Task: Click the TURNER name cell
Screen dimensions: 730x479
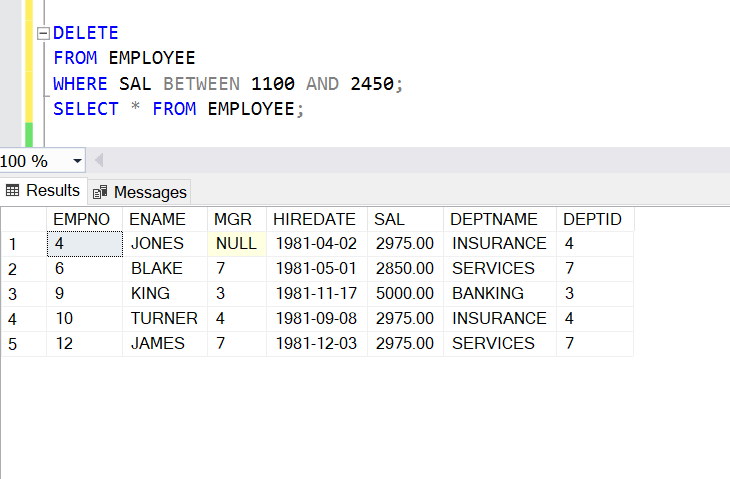Action: 165,319
